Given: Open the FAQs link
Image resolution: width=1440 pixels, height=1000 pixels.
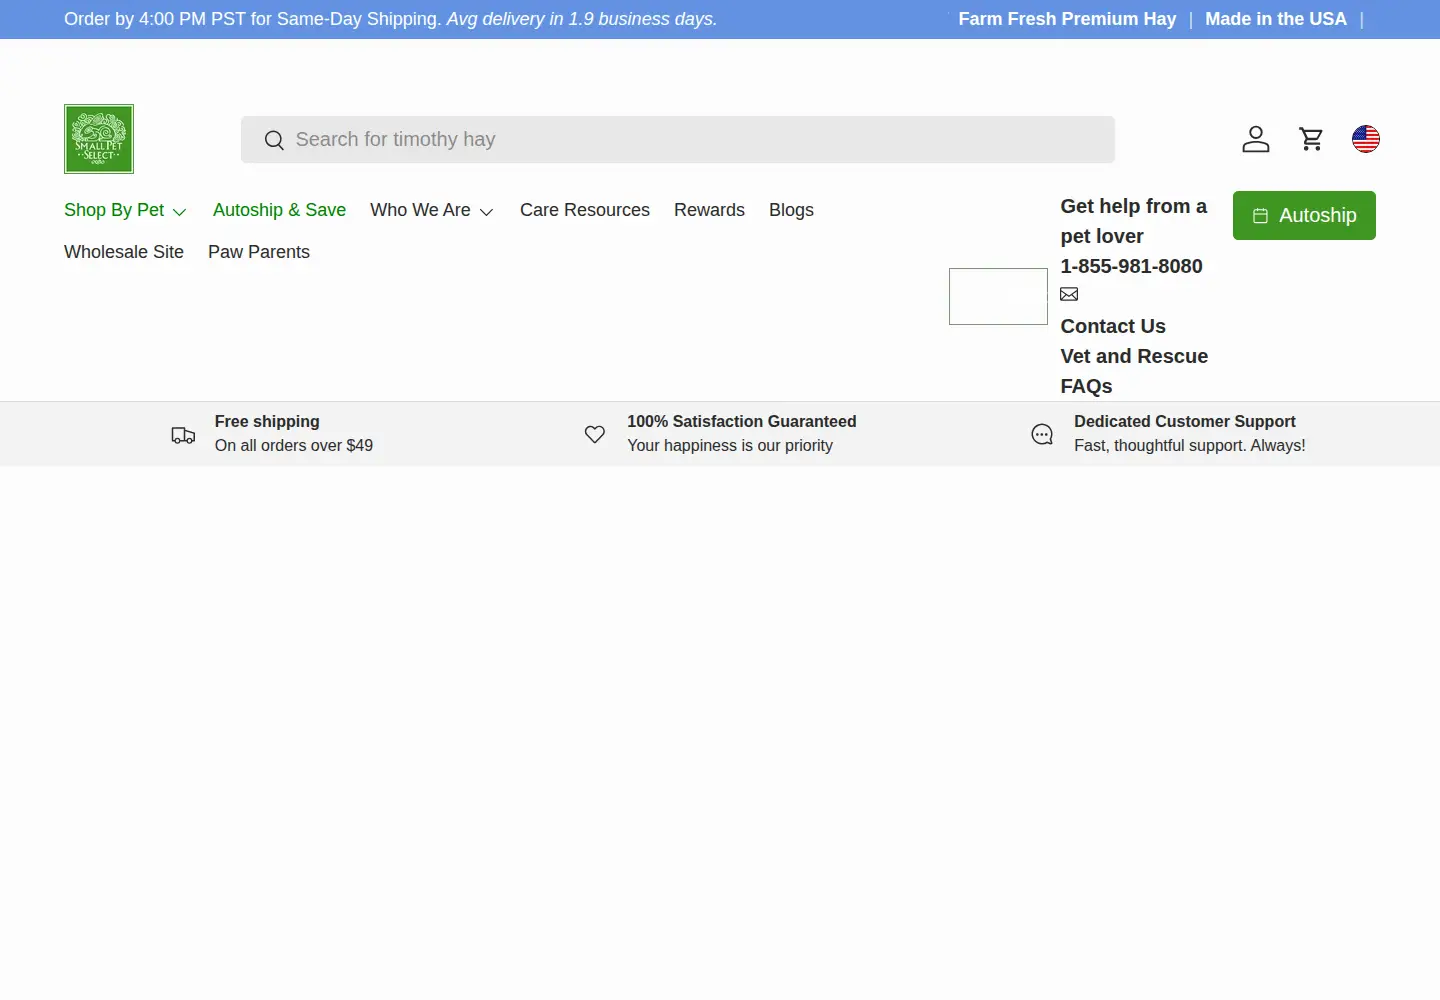Looking at the screenshot, I should click(1086, 386).
